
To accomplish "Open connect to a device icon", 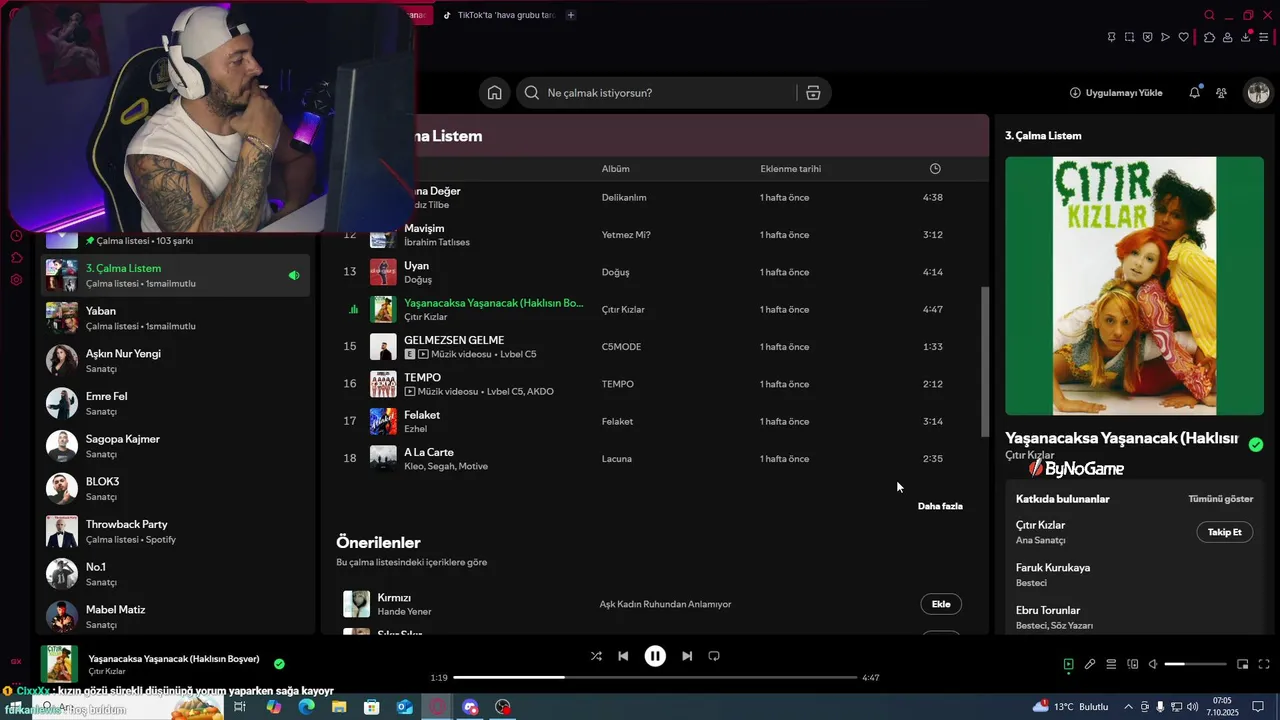I will (x=1133, y=664).
